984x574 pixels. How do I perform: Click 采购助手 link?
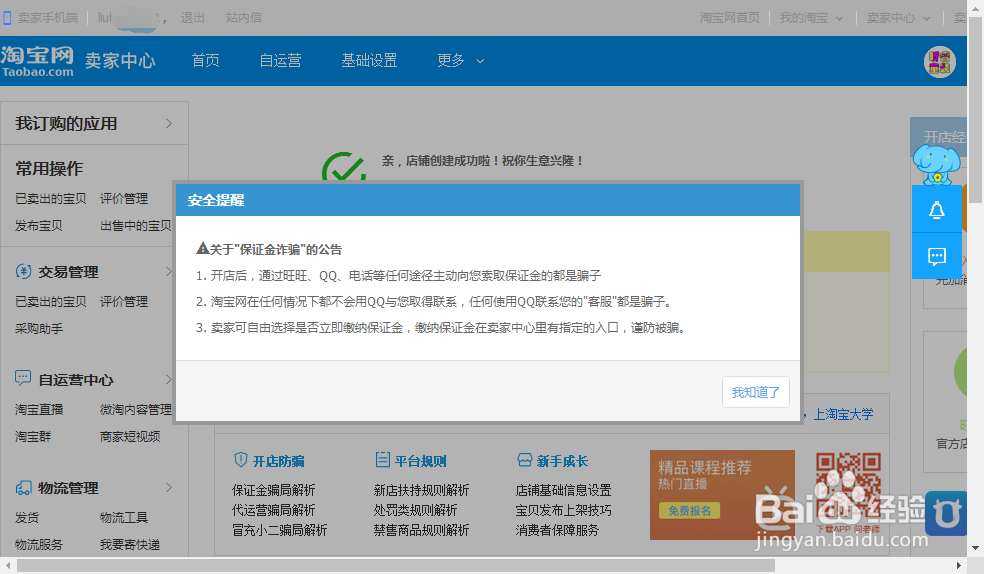39,328
